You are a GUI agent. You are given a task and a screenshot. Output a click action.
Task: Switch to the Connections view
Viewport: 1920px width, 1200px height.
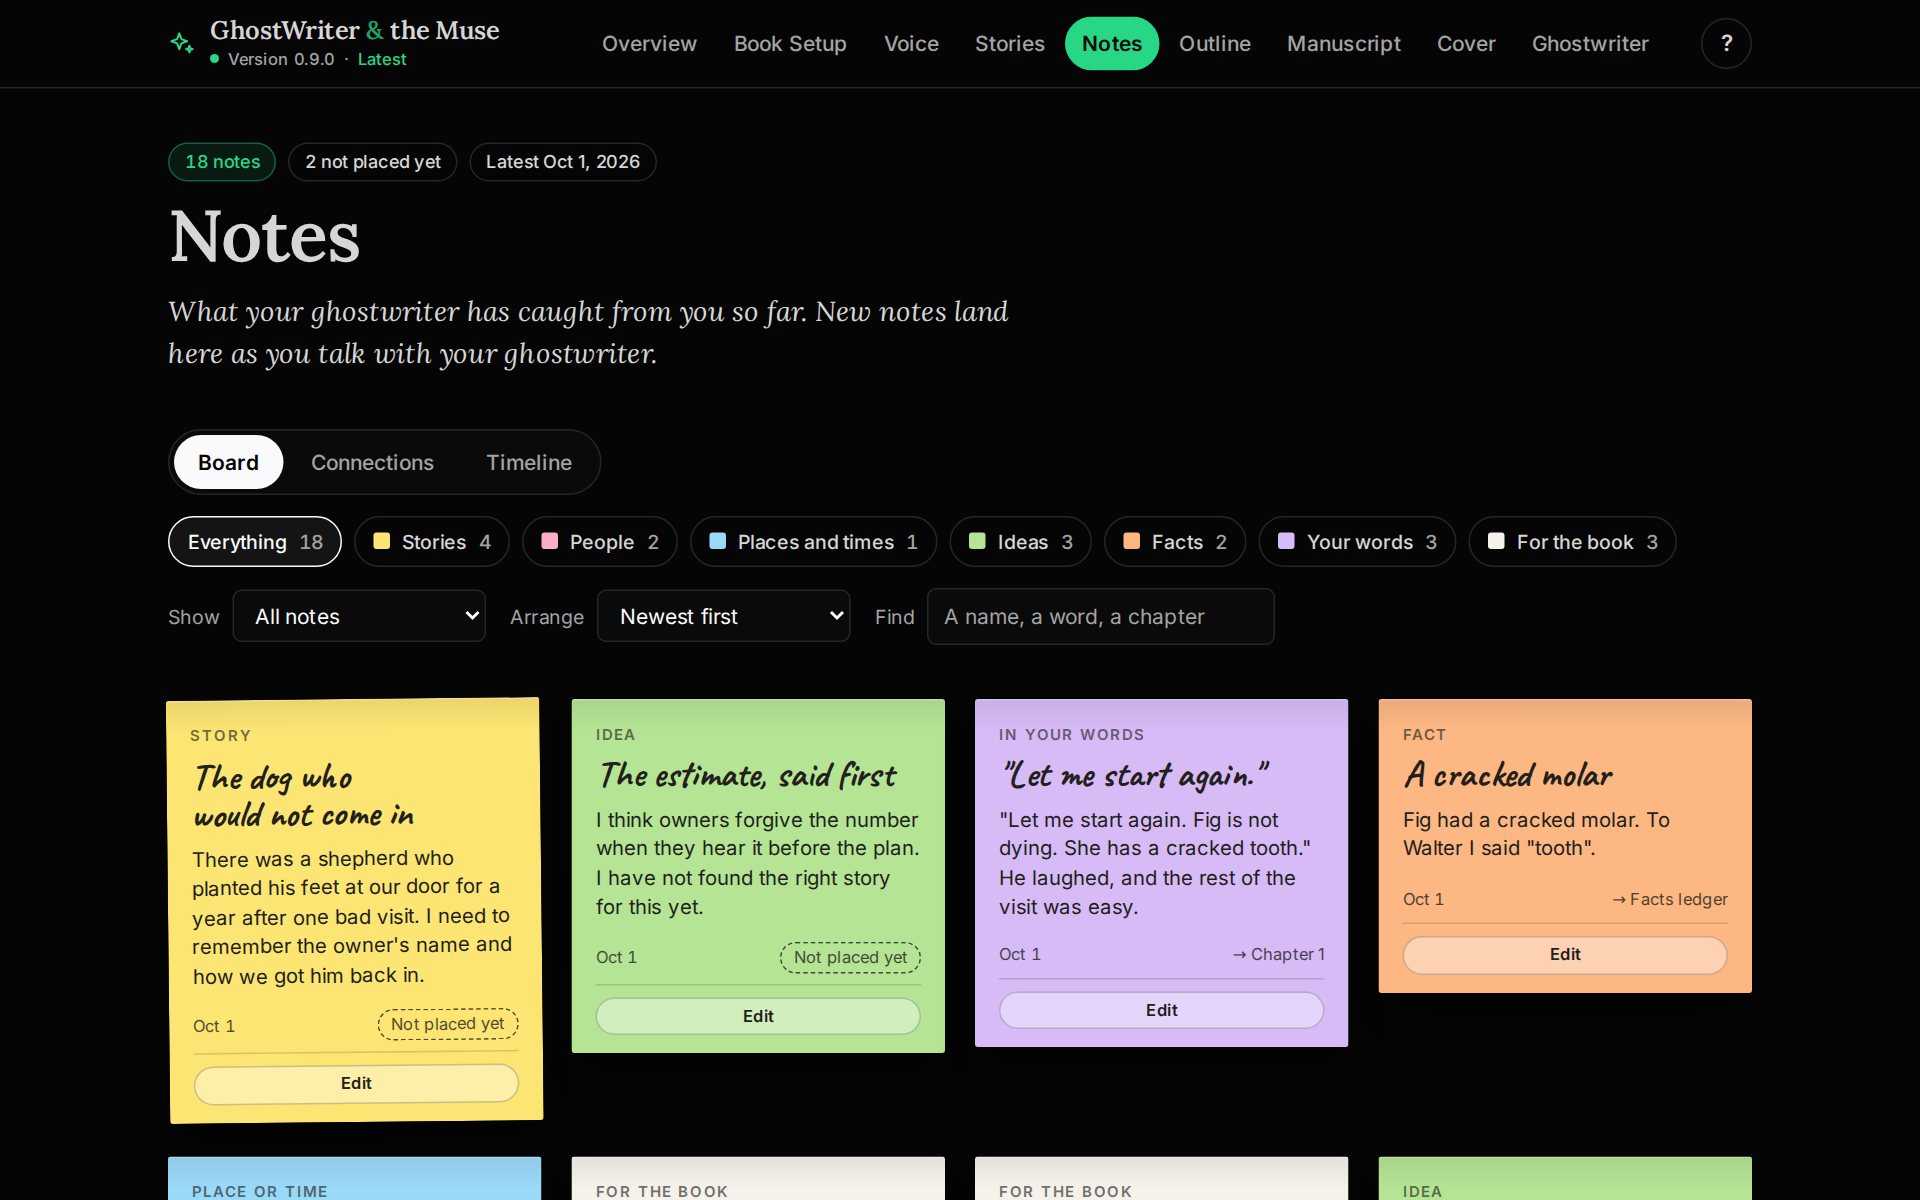pyautogui.click(x=372, y=462)
